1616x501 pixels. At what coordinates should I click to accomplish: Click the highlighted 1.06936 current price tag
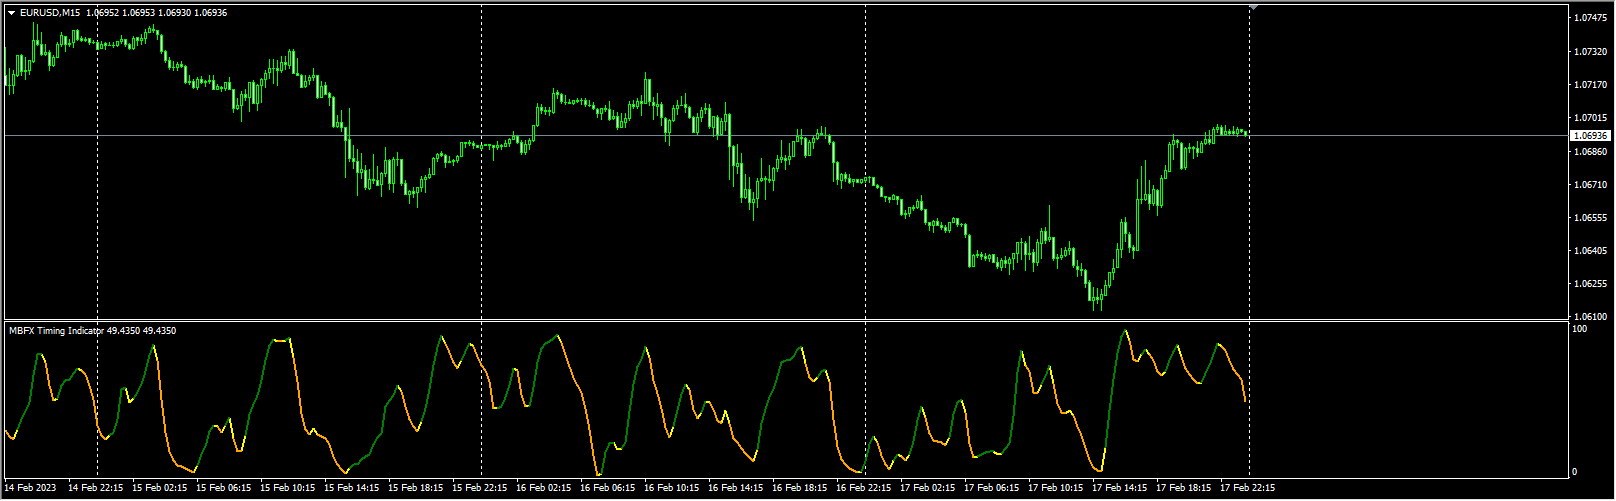1590,135
